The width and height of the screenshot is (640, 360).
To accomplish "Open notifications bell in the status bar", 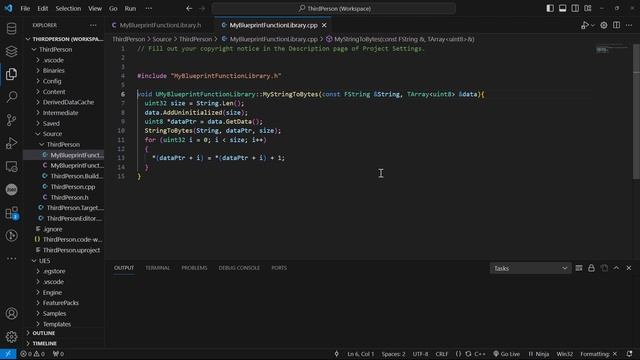I will click(x=629, y=354).
